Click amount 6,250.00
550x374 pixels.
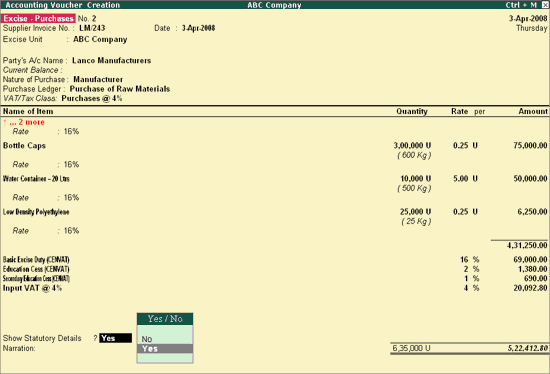(532, 212)
